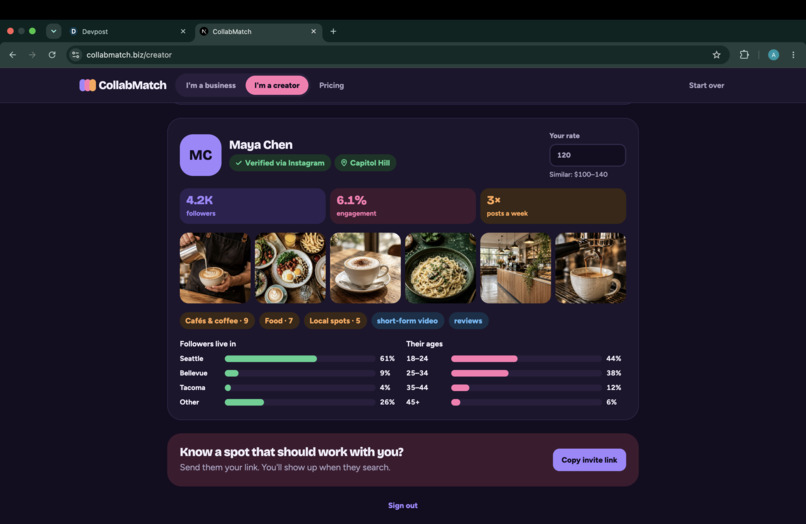Open the site information icon in the address bar
The height and width of the screenshot is (524, 806).
click(x=76, y=55)
